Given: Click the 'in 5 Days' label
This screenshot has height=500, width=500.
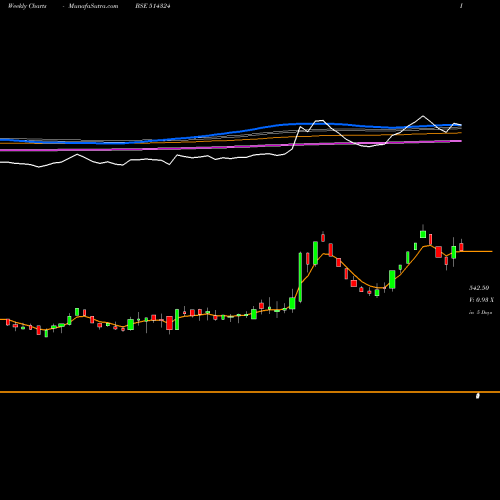Looking at the screenshot, I should pos(481,312).
